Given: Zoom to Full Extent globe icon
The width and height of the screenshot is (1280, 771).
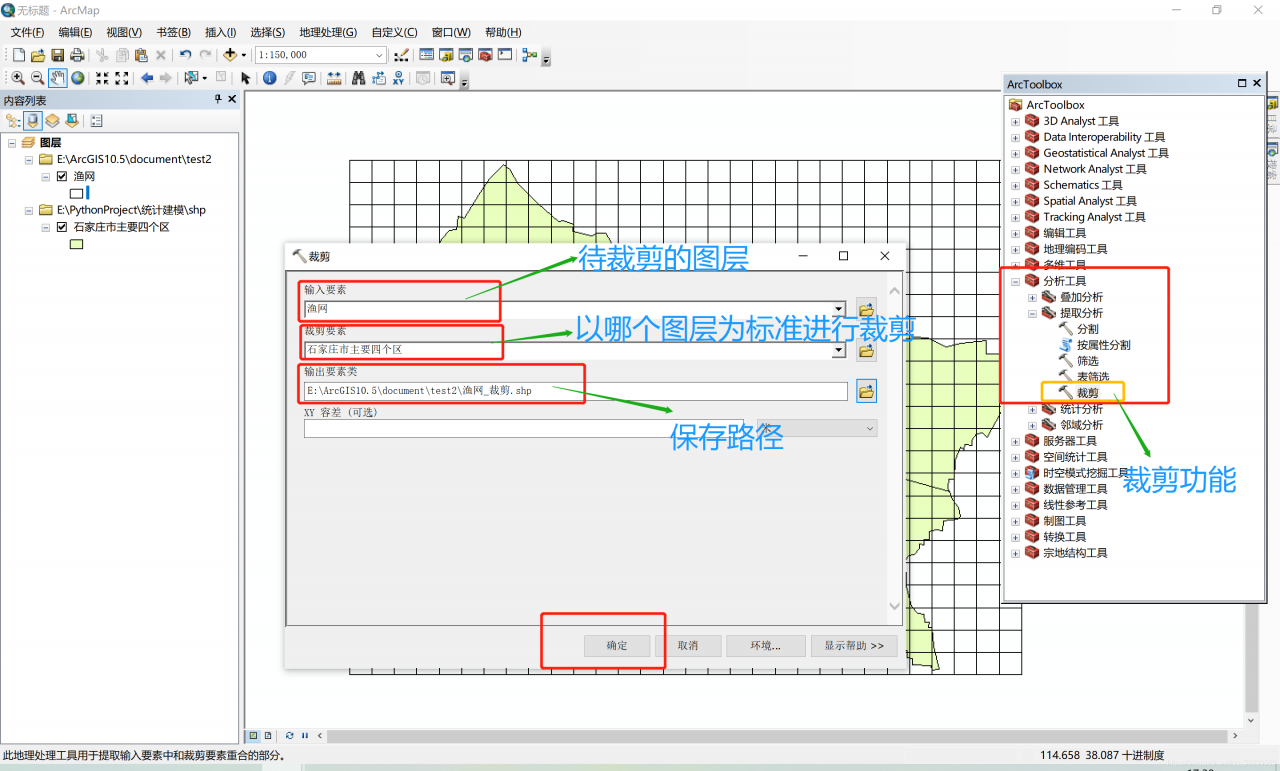Looking at the screenshot, I should click(77, 78).
